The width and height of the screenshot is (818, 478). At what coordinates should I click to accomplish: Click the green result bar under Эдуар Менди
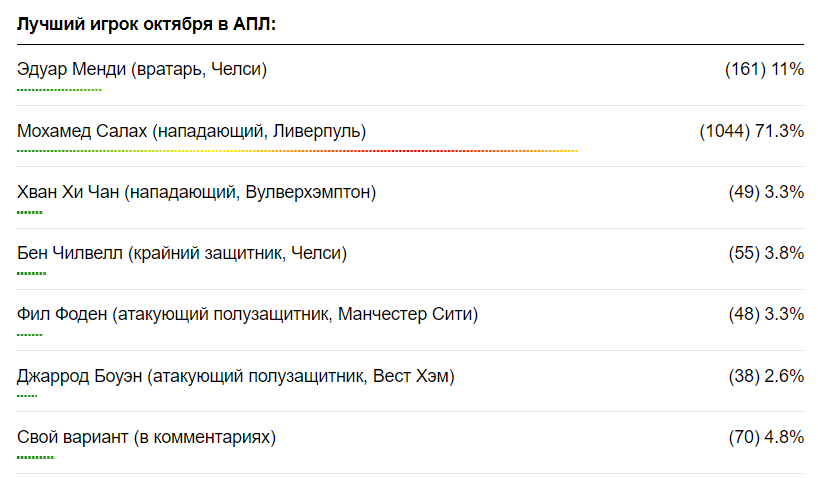pyautogui.click(x=59, y=90)
